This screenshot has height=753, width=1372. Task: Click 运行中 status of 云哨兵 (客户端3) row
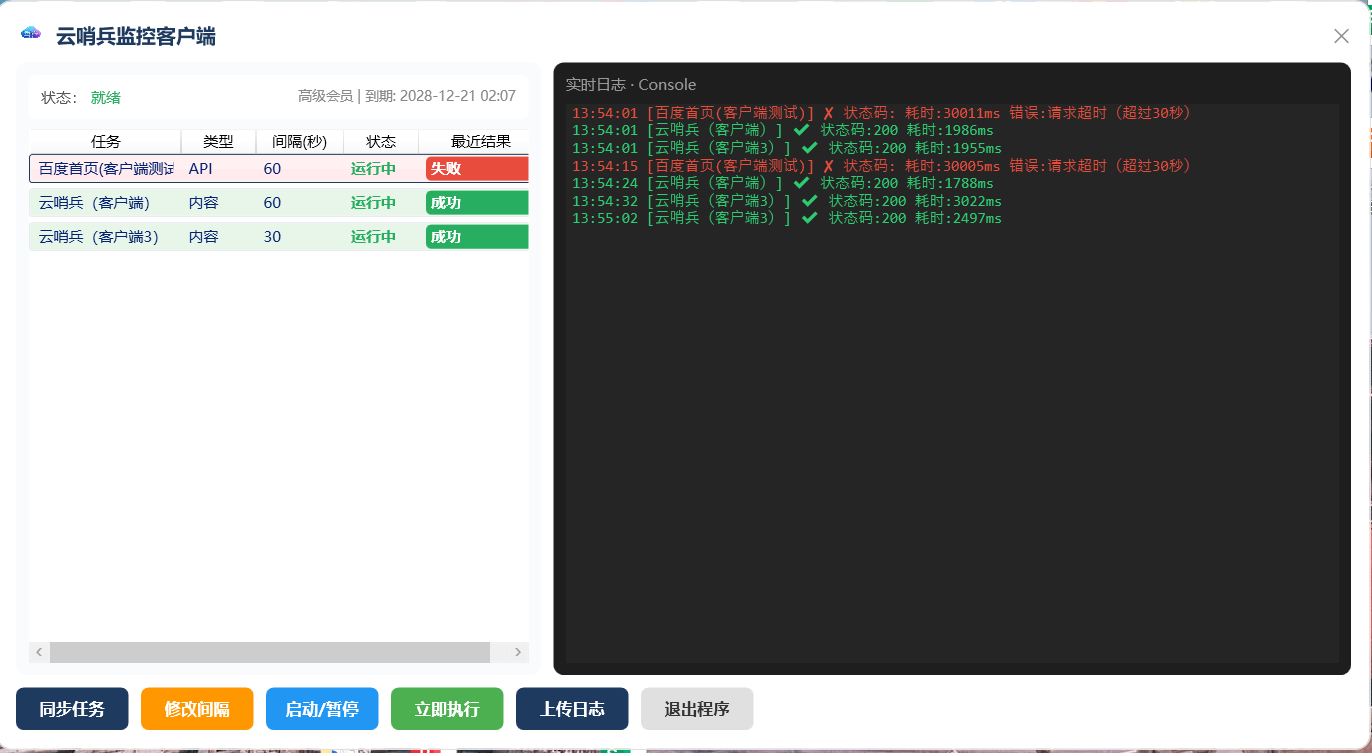(x=373, y=237)
